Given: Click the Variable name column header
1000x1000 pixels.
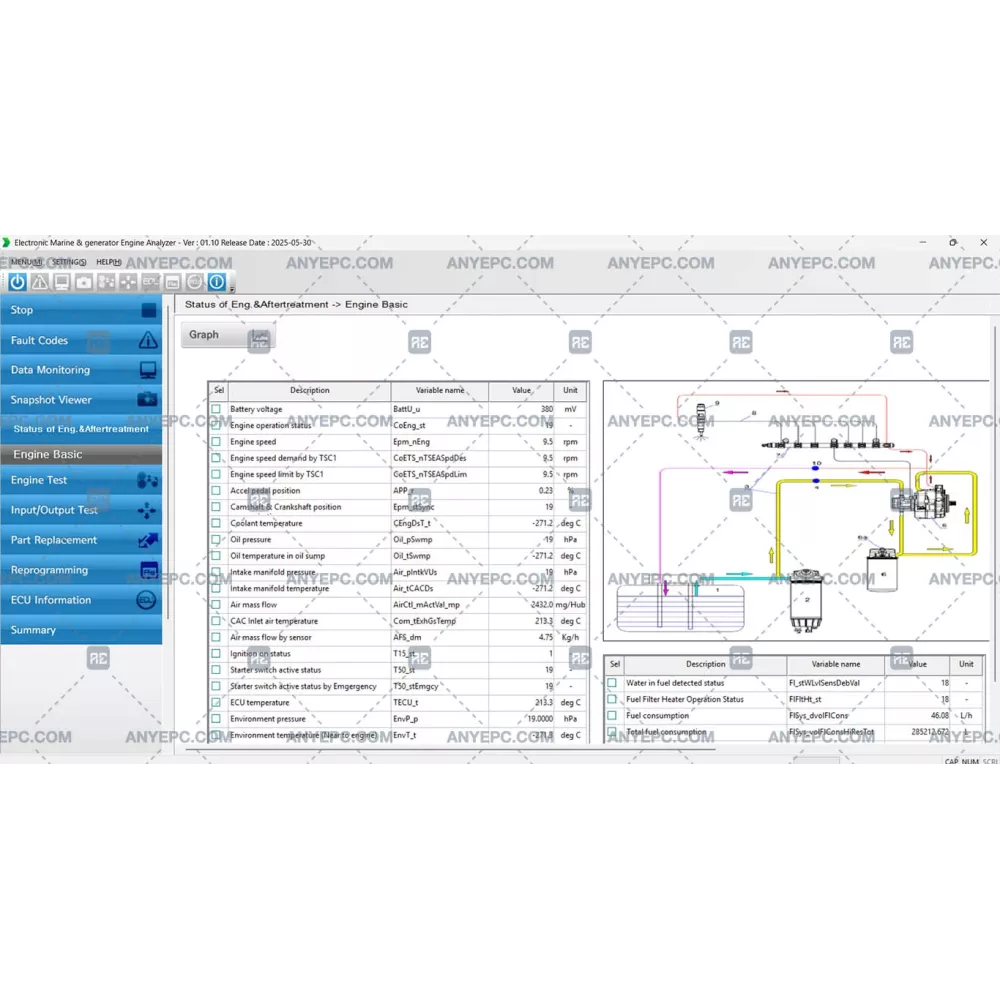Looking at the screenshot, I should [439, 391].
